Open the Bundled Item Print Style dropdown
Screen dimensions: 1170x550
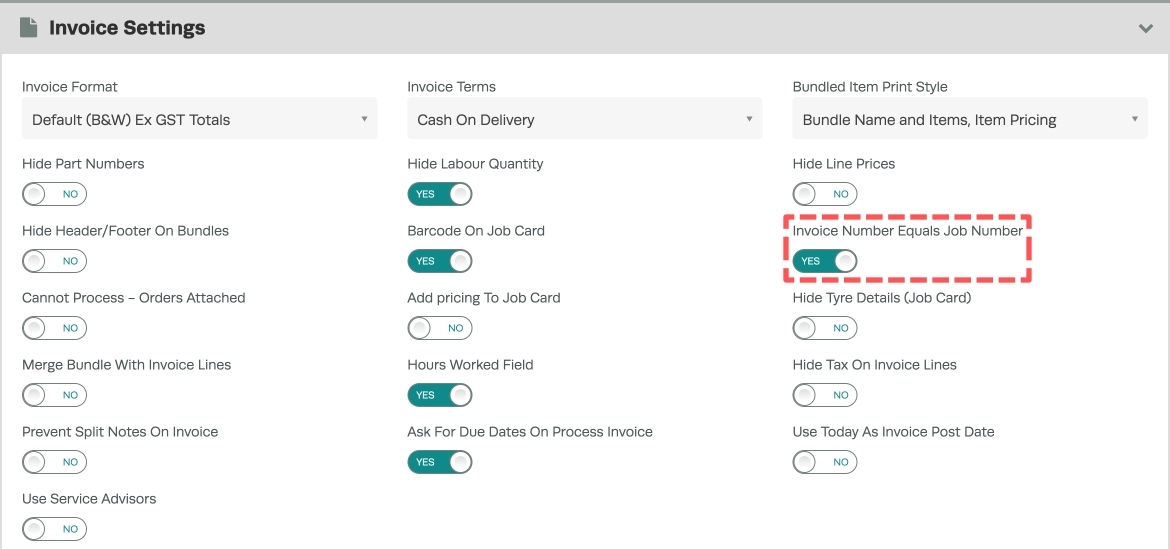tap(970, 119)
